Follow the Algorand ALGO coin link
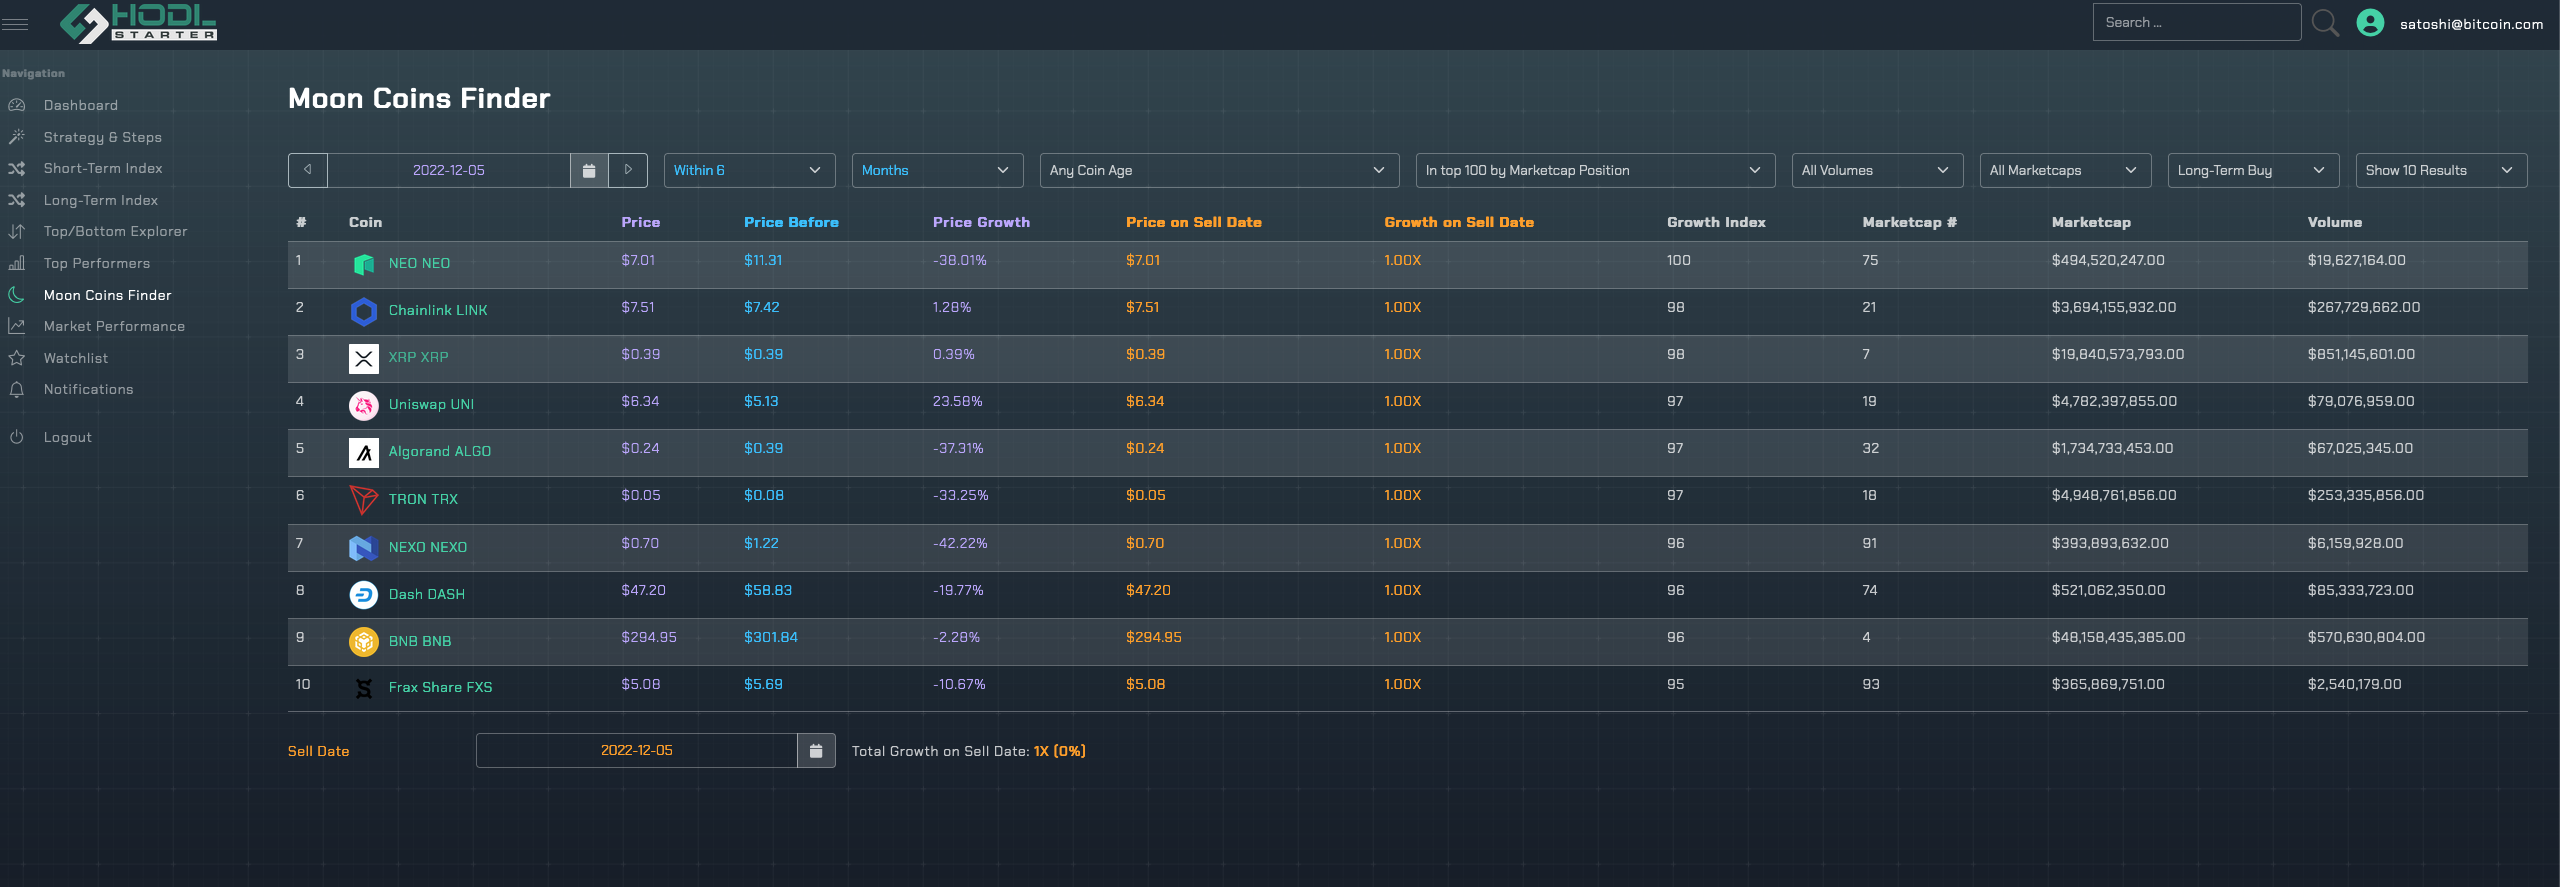The image size is (2560, 887). (440, 451)
